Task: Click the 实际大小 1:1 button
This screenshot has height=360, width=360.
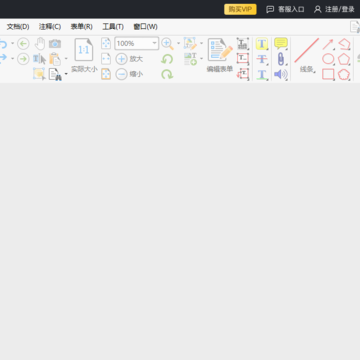Action: tap(84, 55)
